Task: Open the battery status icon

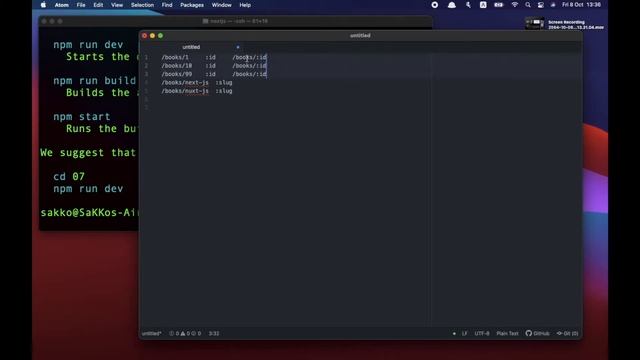Action: tap(499, 5)
